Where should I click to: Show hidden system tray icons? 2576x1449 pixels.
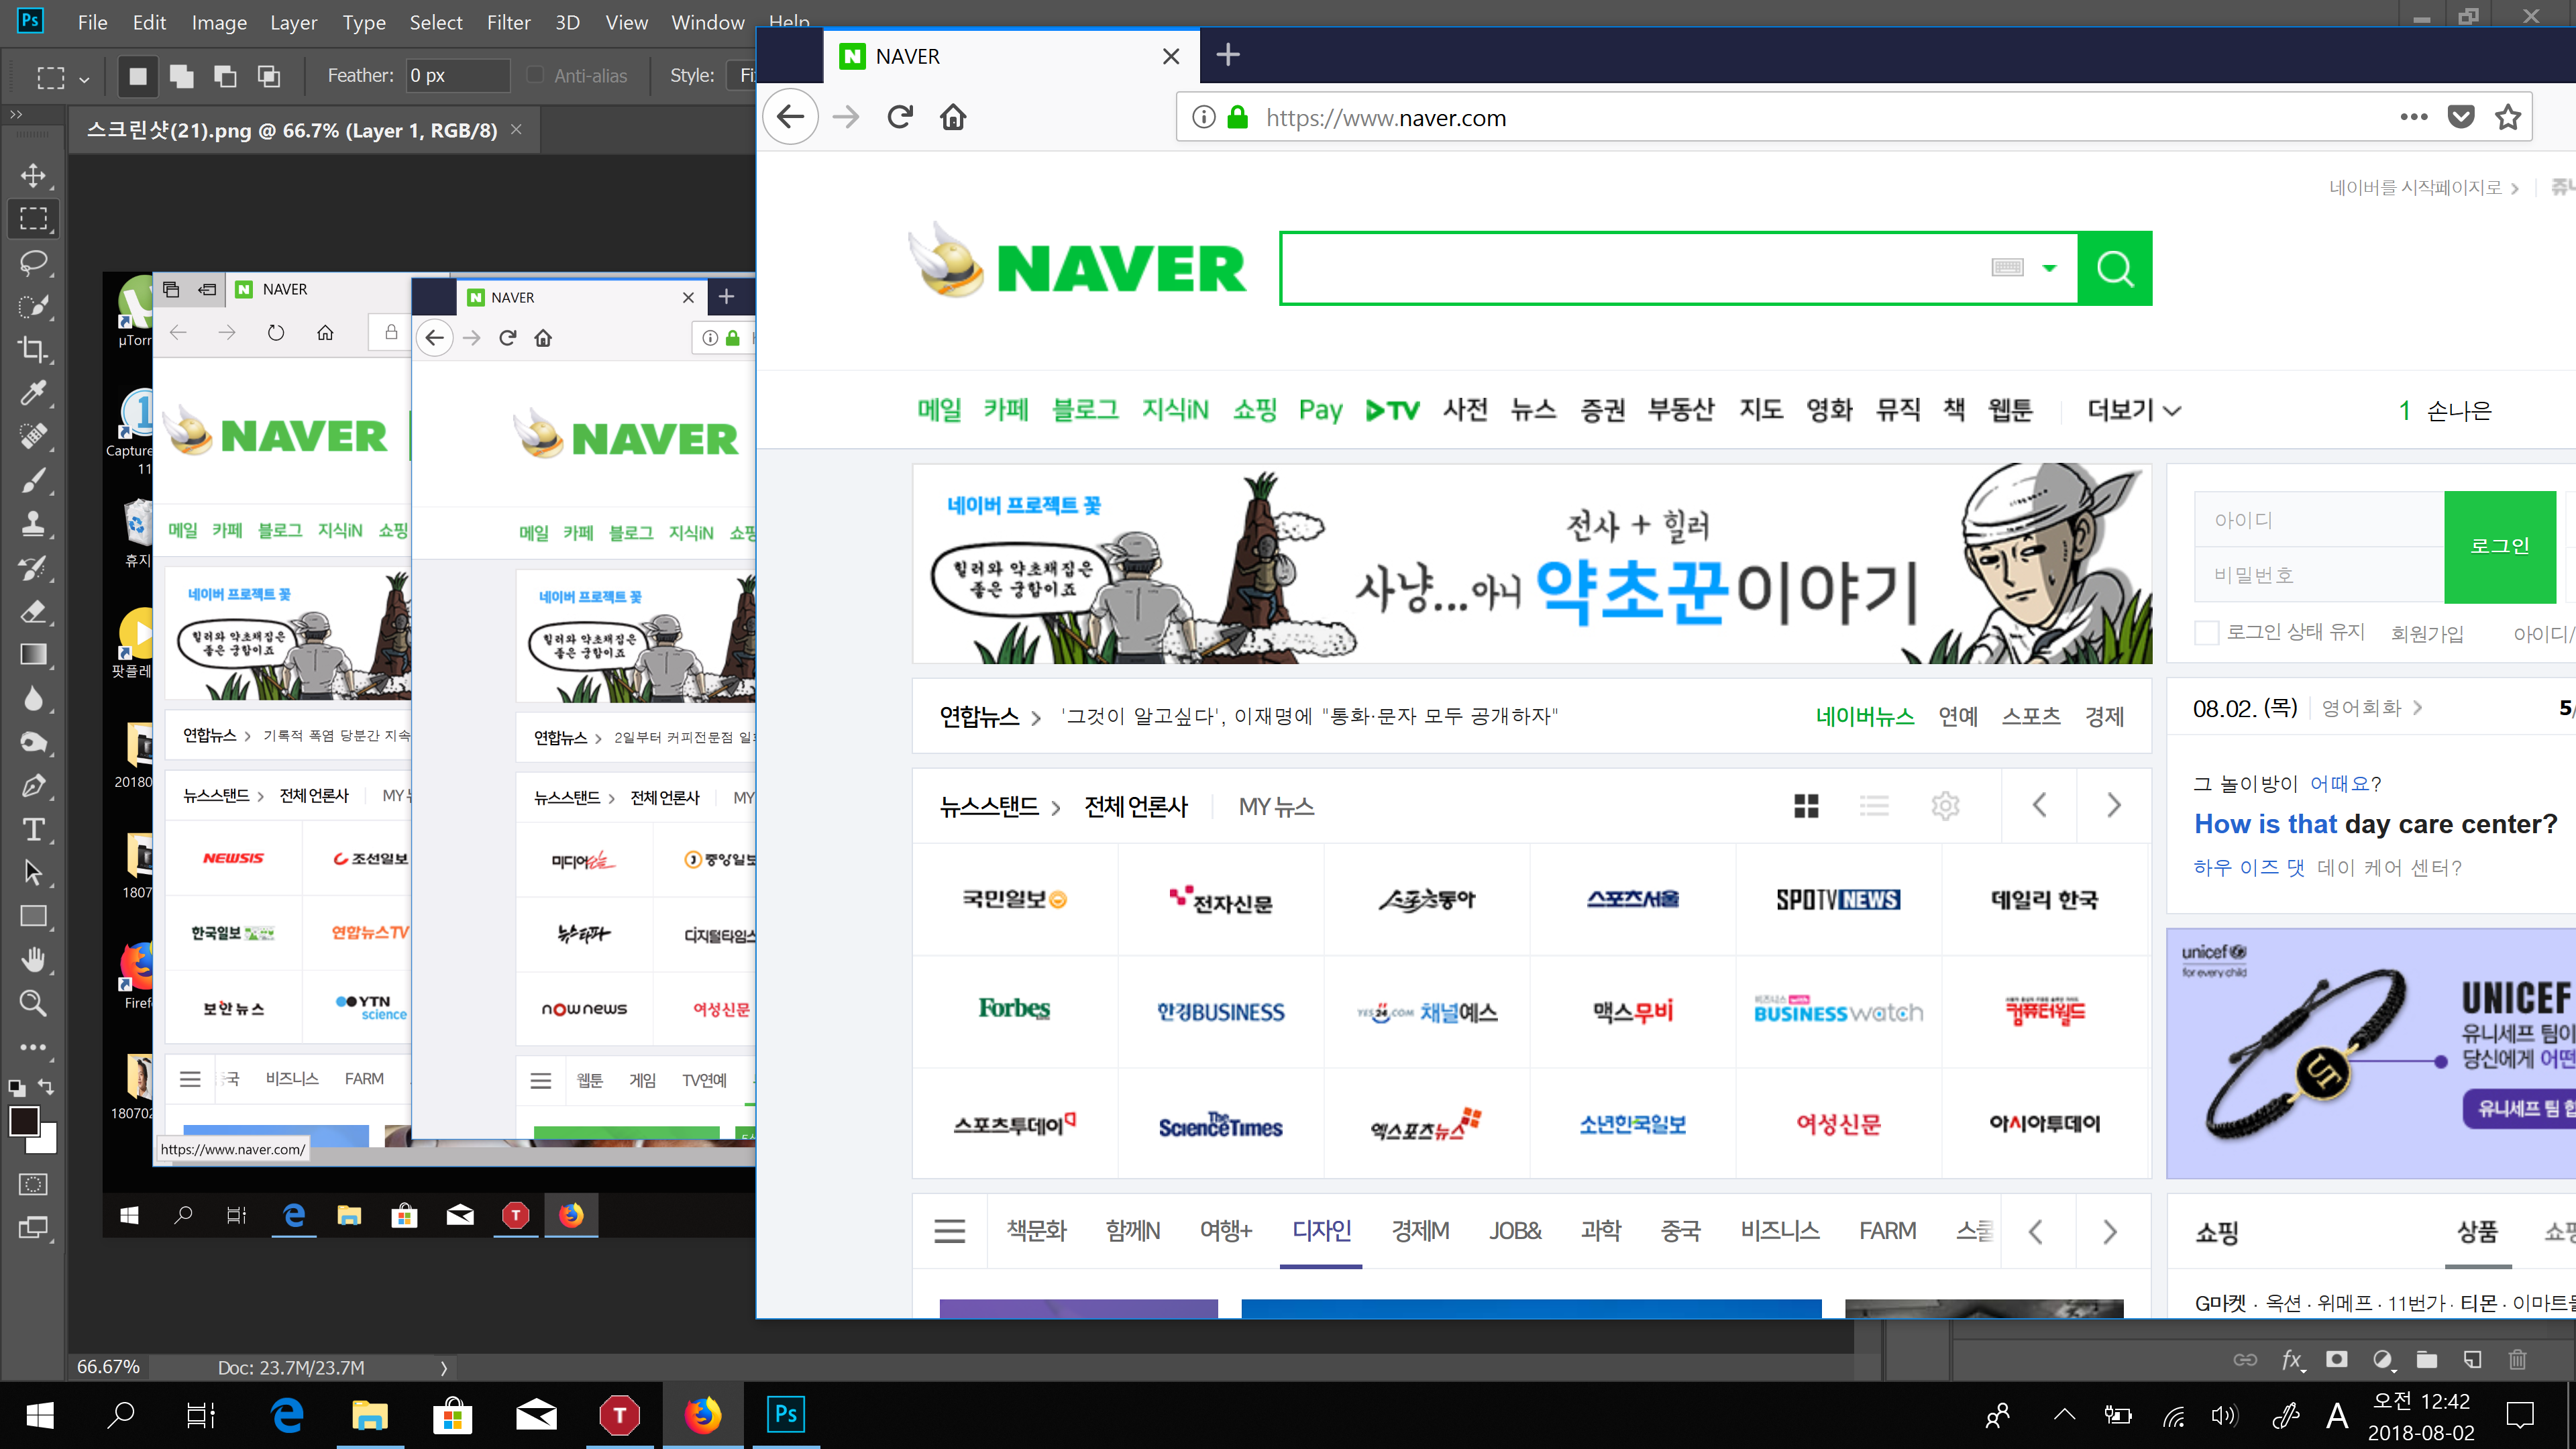point(2064,1415)
